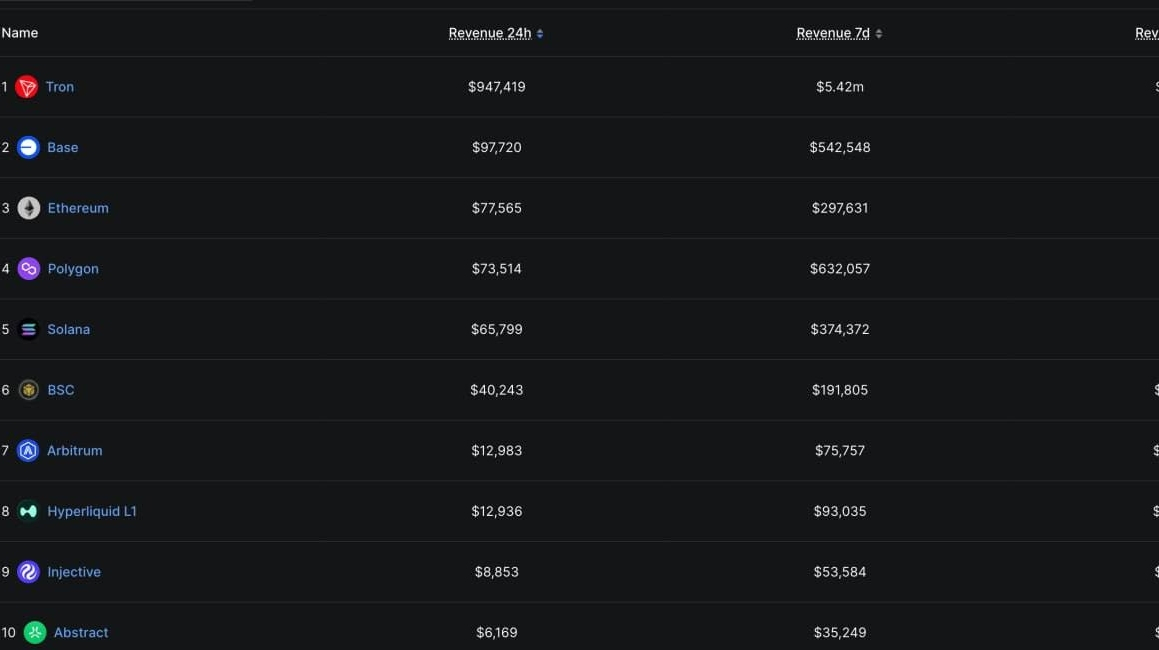
Task: Click the Tron logo icon
Action: (27, 87)
